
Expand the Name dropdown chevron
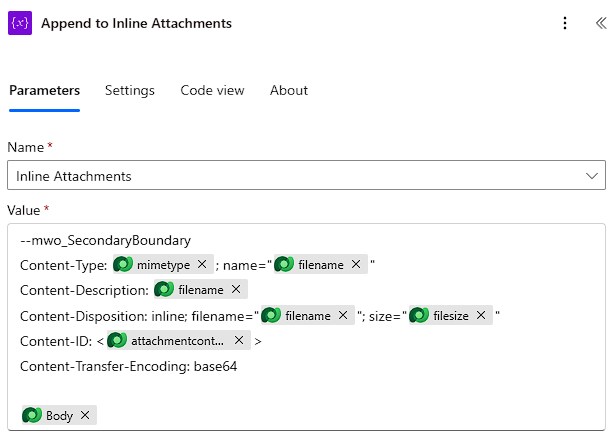pos(592,176)
